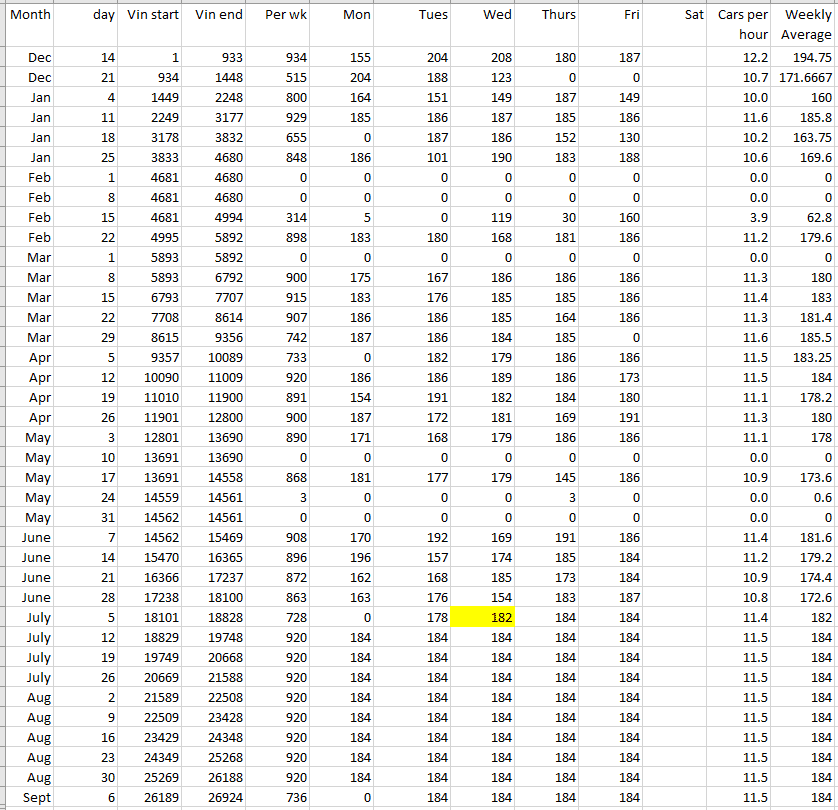Click the Per wk cell showing 314

click(x=281, y=218)
